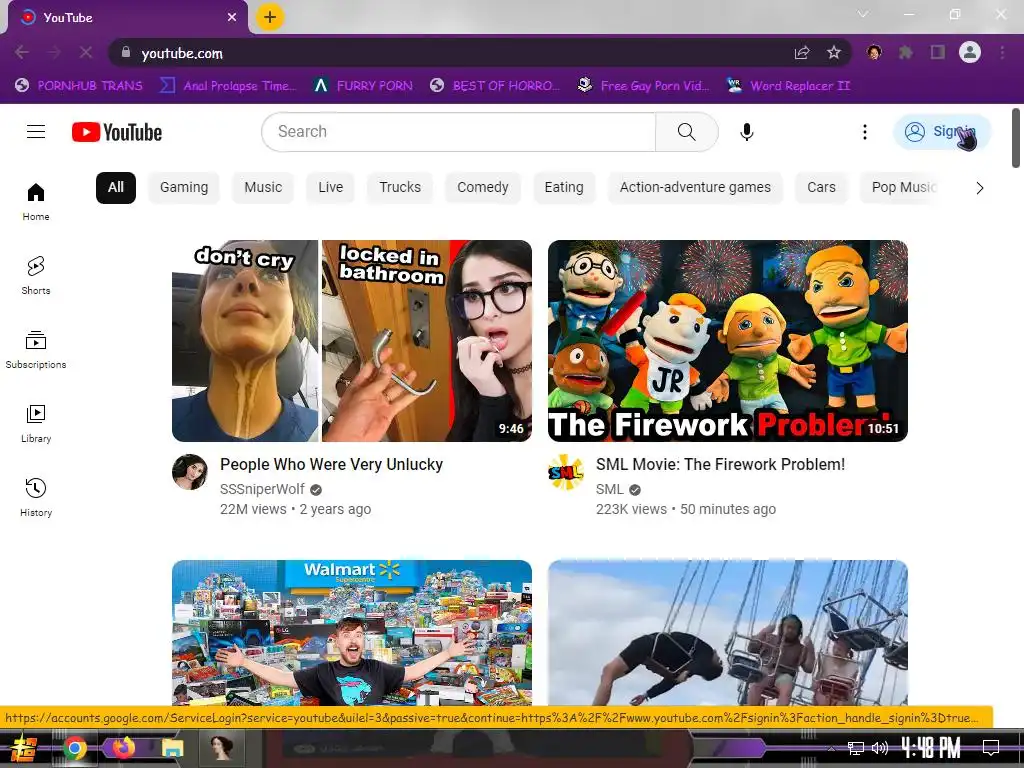
Task: Open Shorts from the sidebar
Action: click(36, 276)
